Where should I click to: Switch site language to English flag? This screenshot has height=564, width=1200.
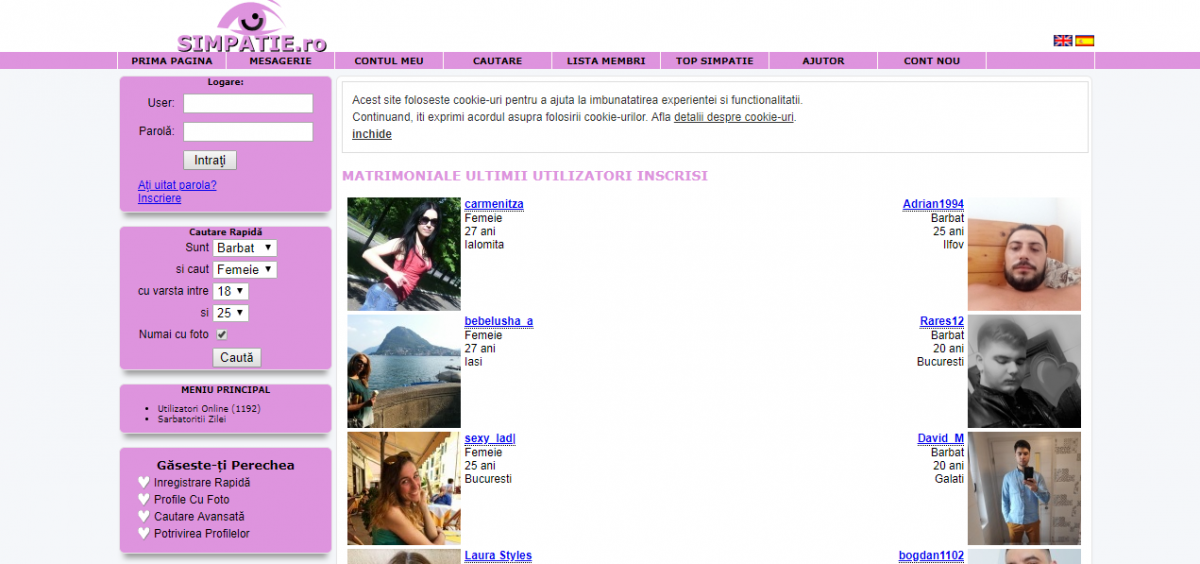point(1063,41)
